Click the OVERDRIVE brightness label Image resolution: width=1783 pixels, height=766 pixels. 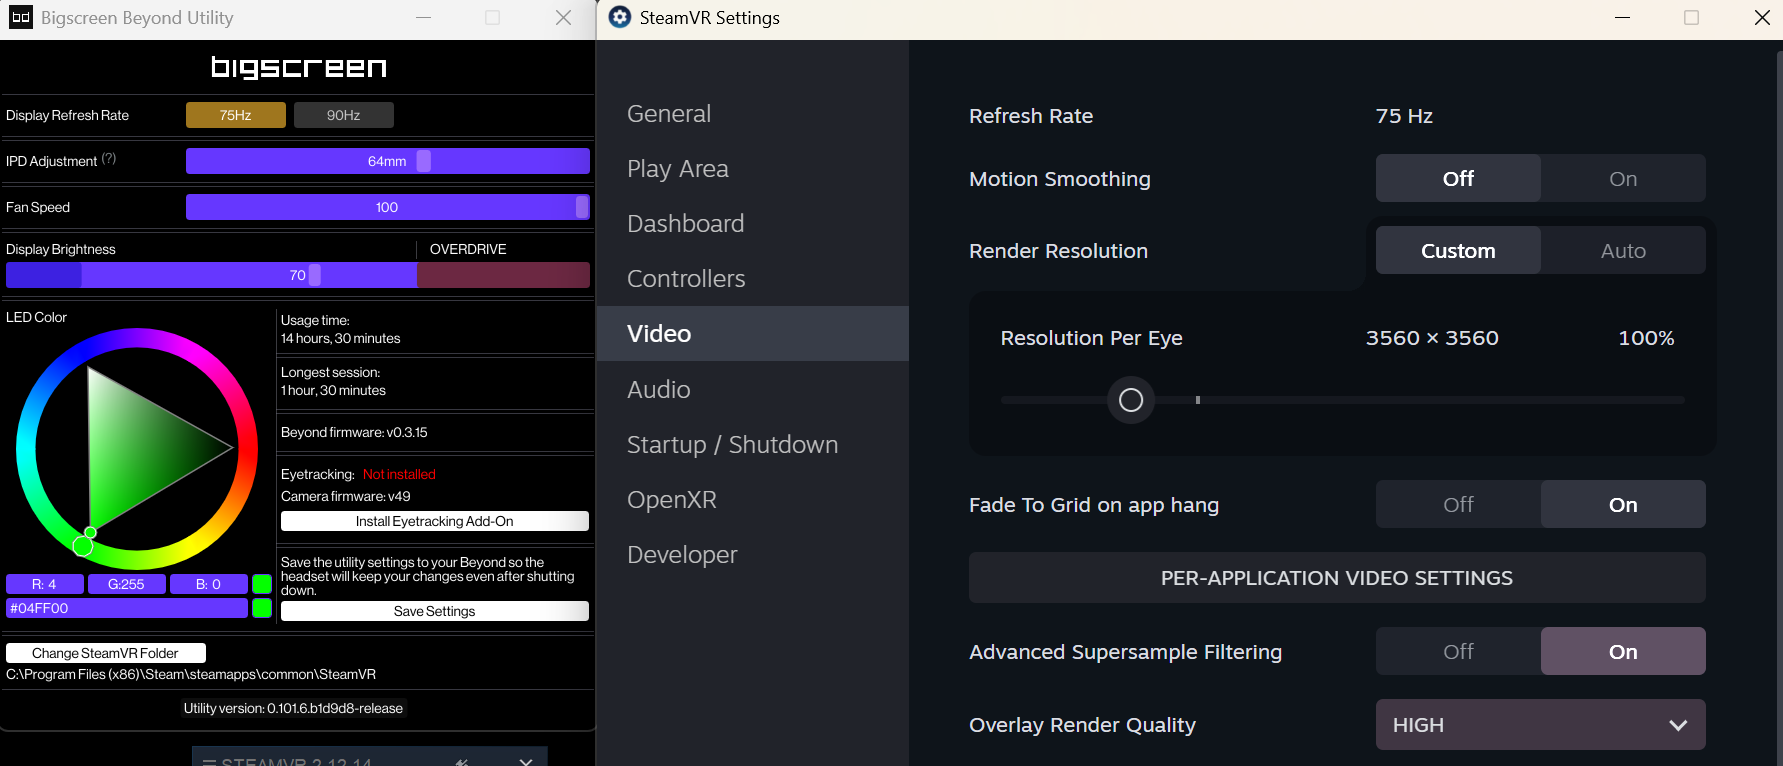point(468,249)
